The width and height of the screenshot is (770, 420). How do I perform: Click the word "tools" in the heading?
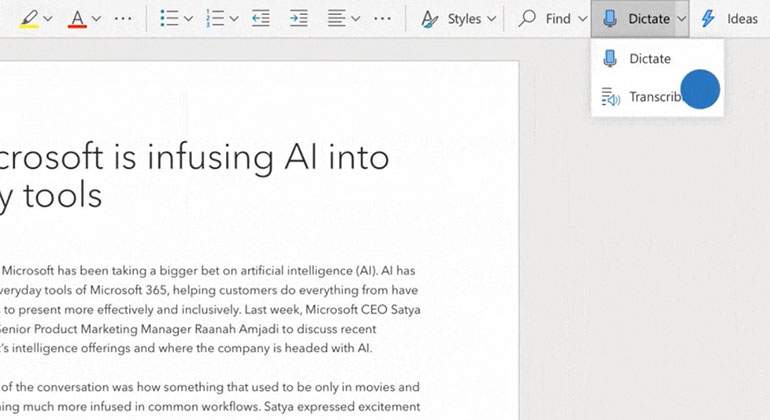pyautogui.click(x=62, y=195)
